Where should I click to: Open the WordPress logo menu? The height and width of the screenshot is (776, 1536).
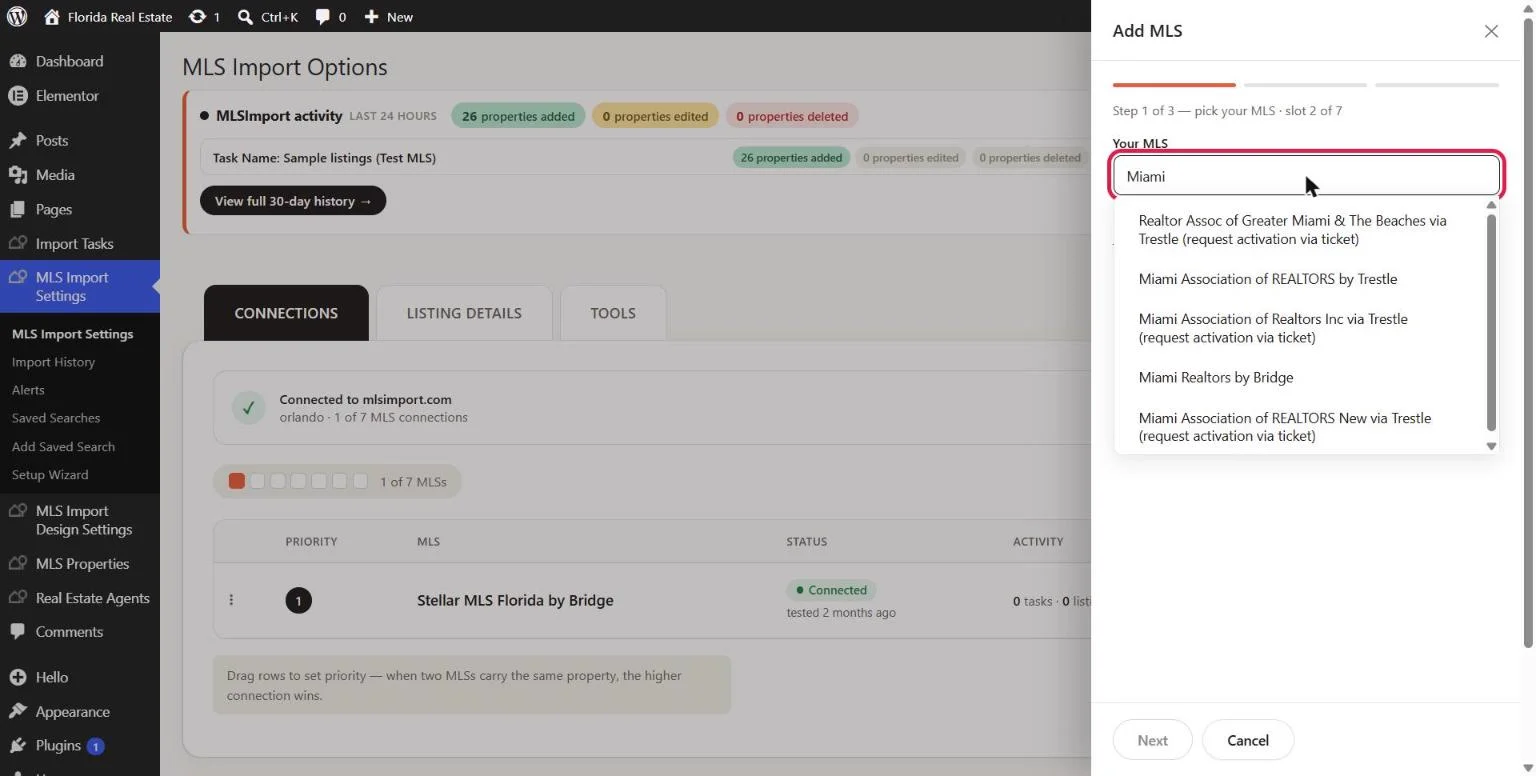(x=17, y=17)
